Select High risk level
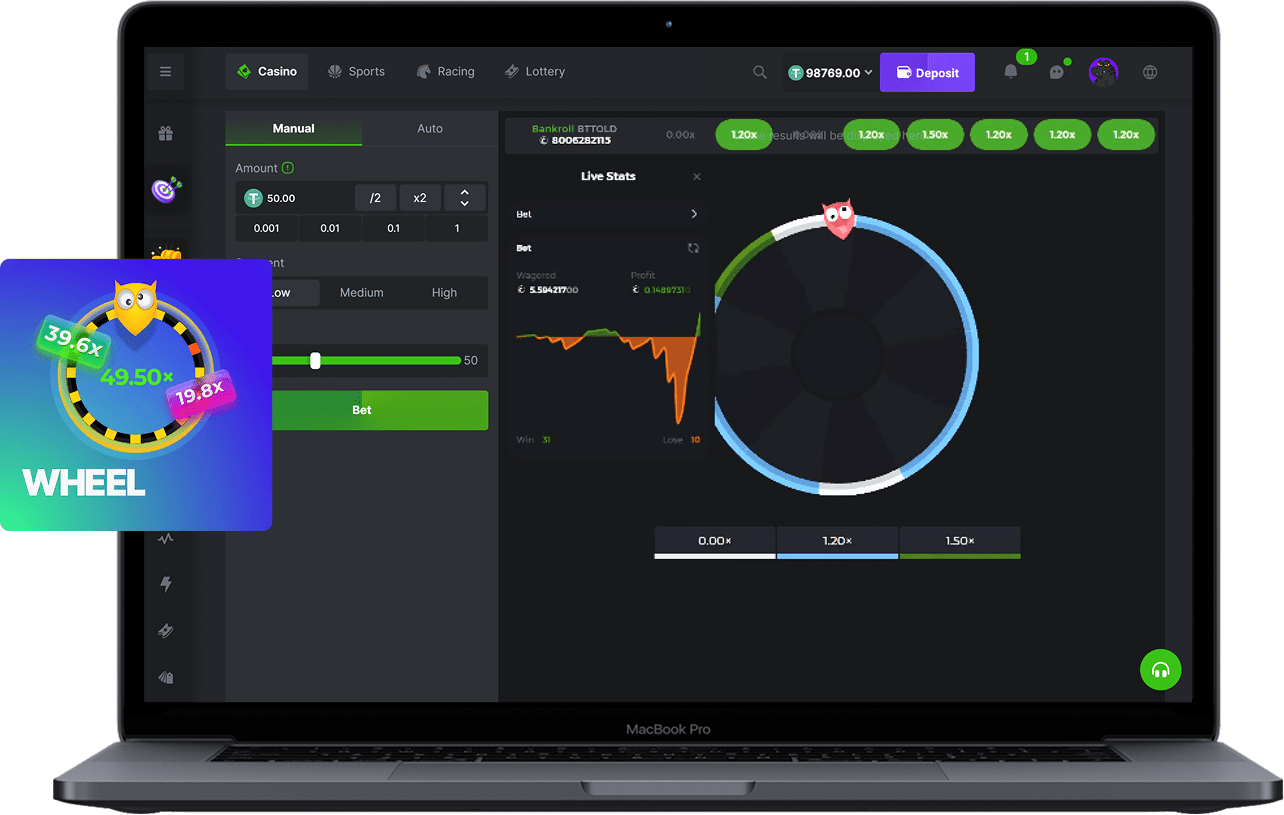 (444, 293)
